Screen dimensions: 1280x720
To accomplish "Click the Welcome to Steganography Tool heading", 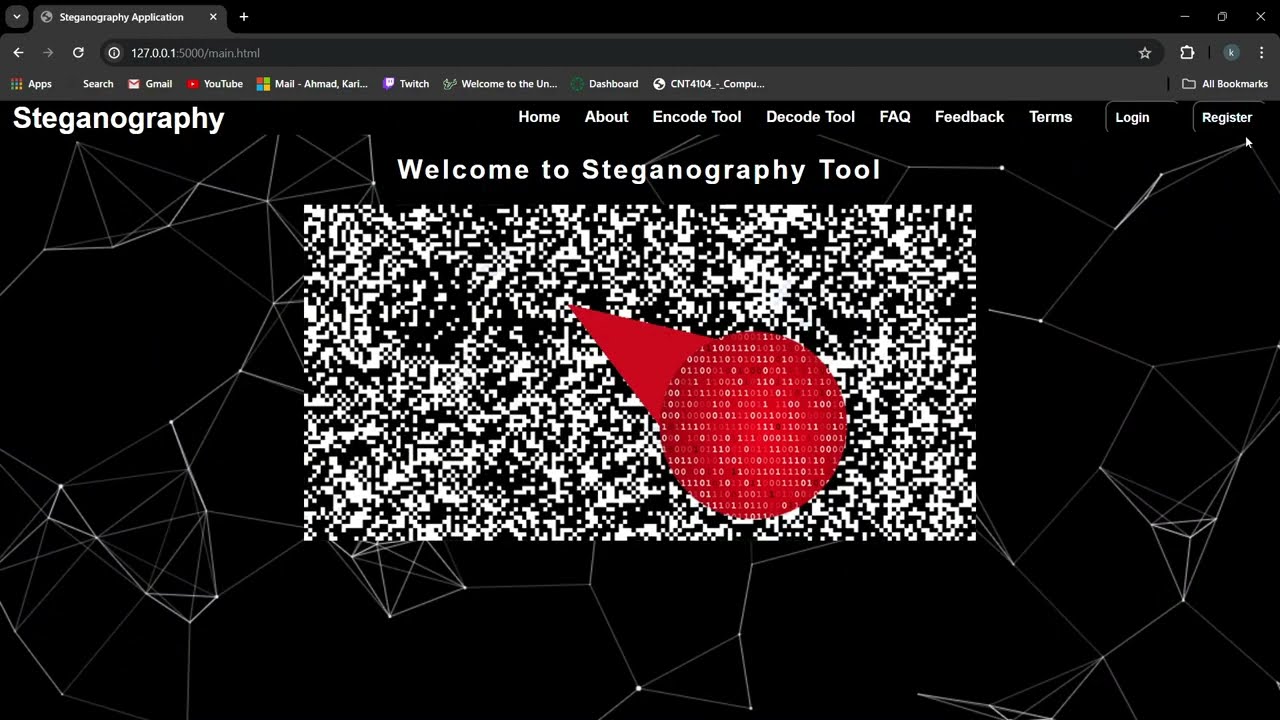I will pos(639,169).
